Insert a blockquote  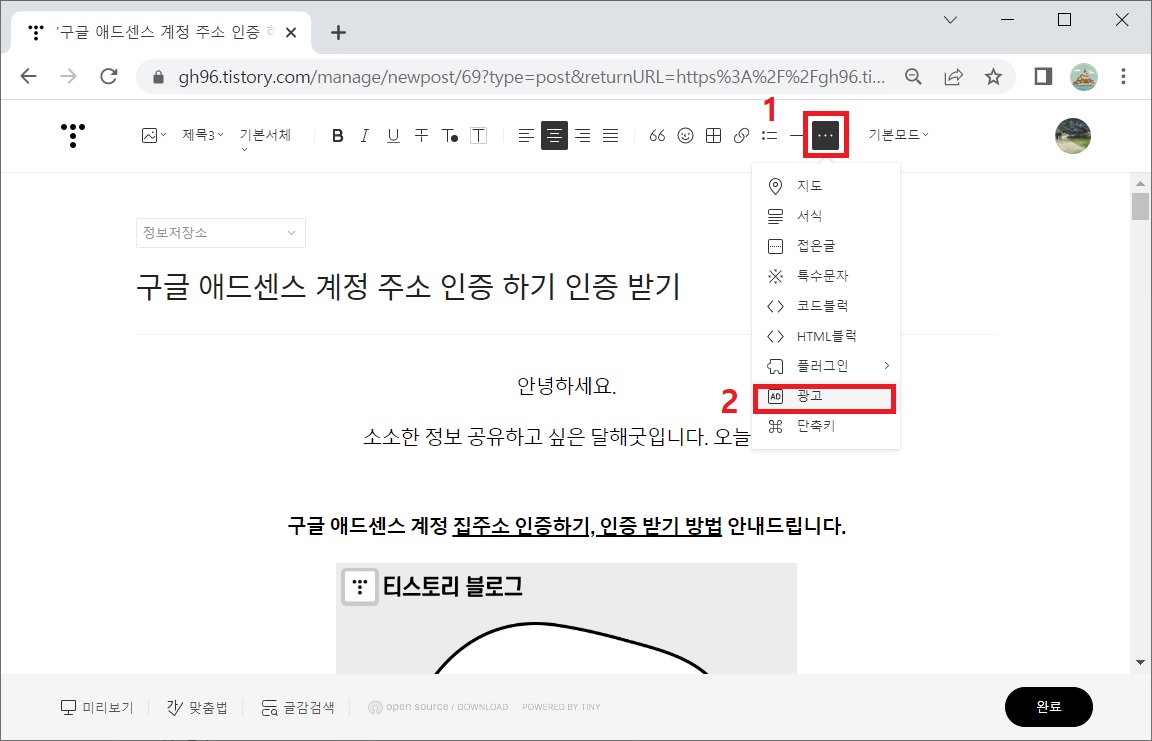[658, 135]
